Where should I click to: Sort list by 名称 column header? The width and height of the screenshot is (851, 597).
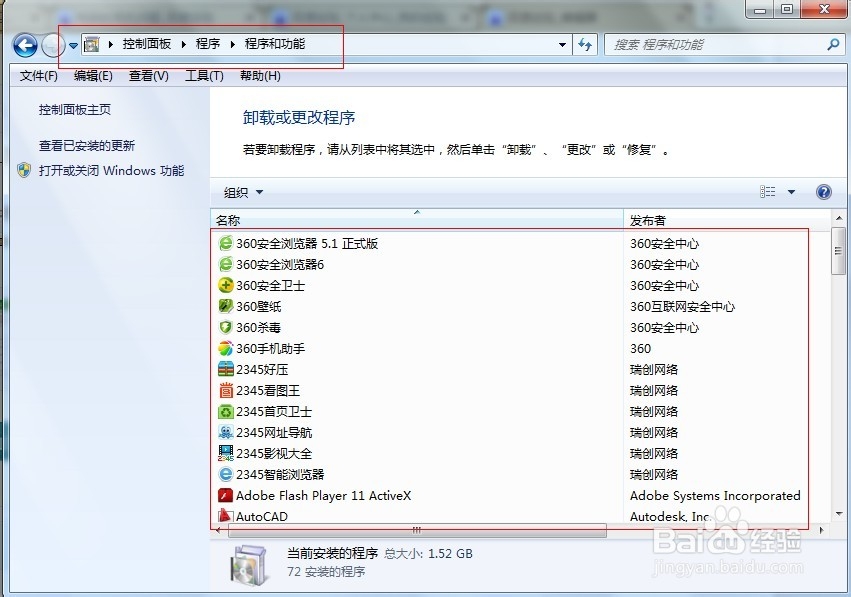pyautogui.click(x=417, y=220)
